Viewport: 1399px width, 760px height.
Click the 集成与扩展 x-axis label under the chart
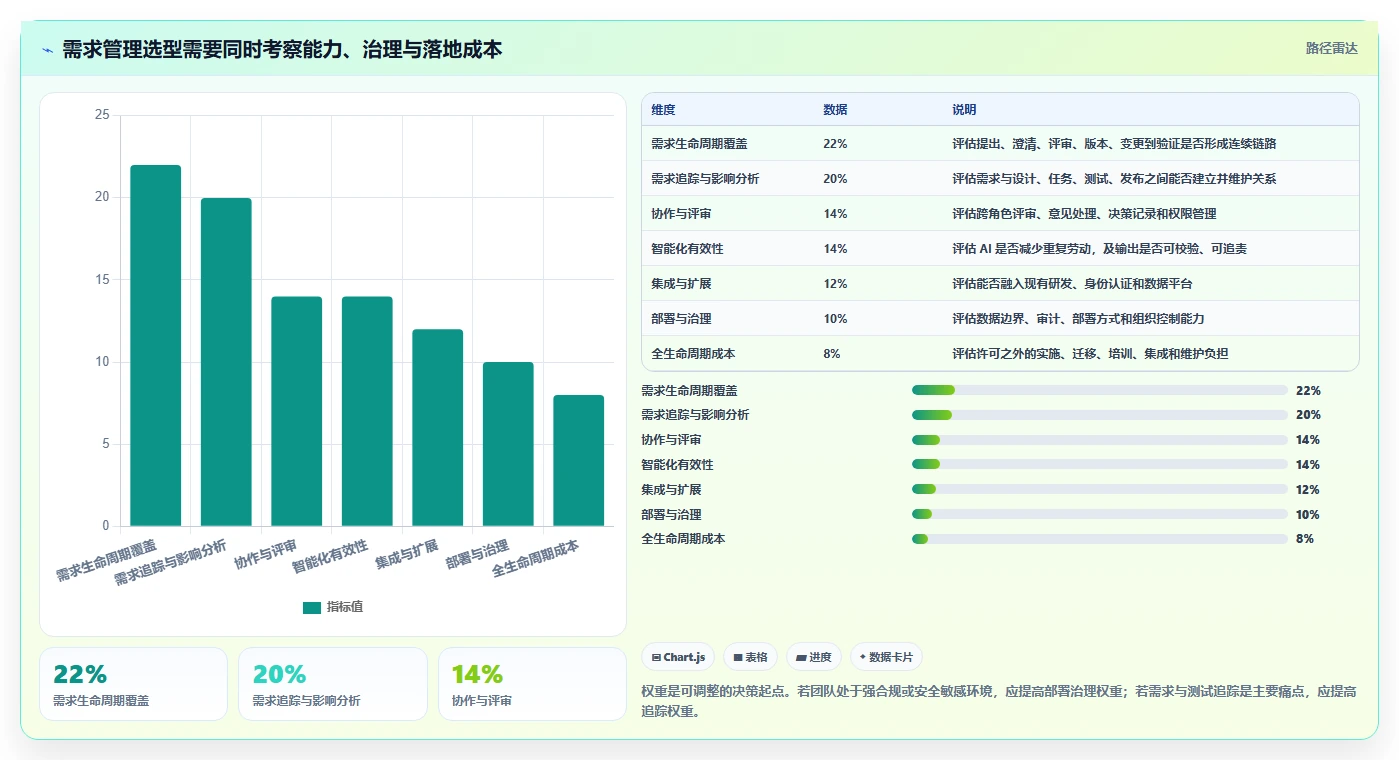[x=407, y=554]
